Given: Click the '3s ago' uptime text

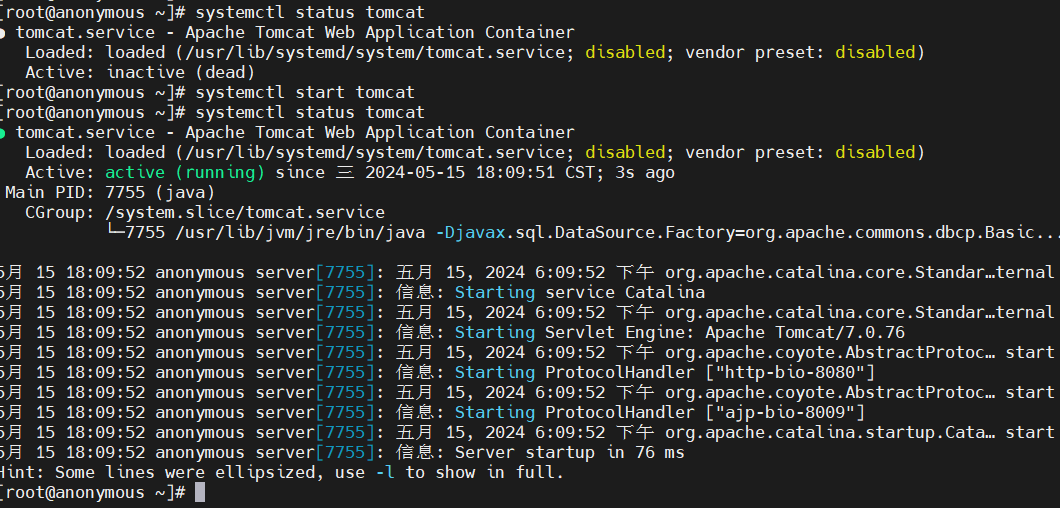Looking at the screenshot, I should point(645,172).
